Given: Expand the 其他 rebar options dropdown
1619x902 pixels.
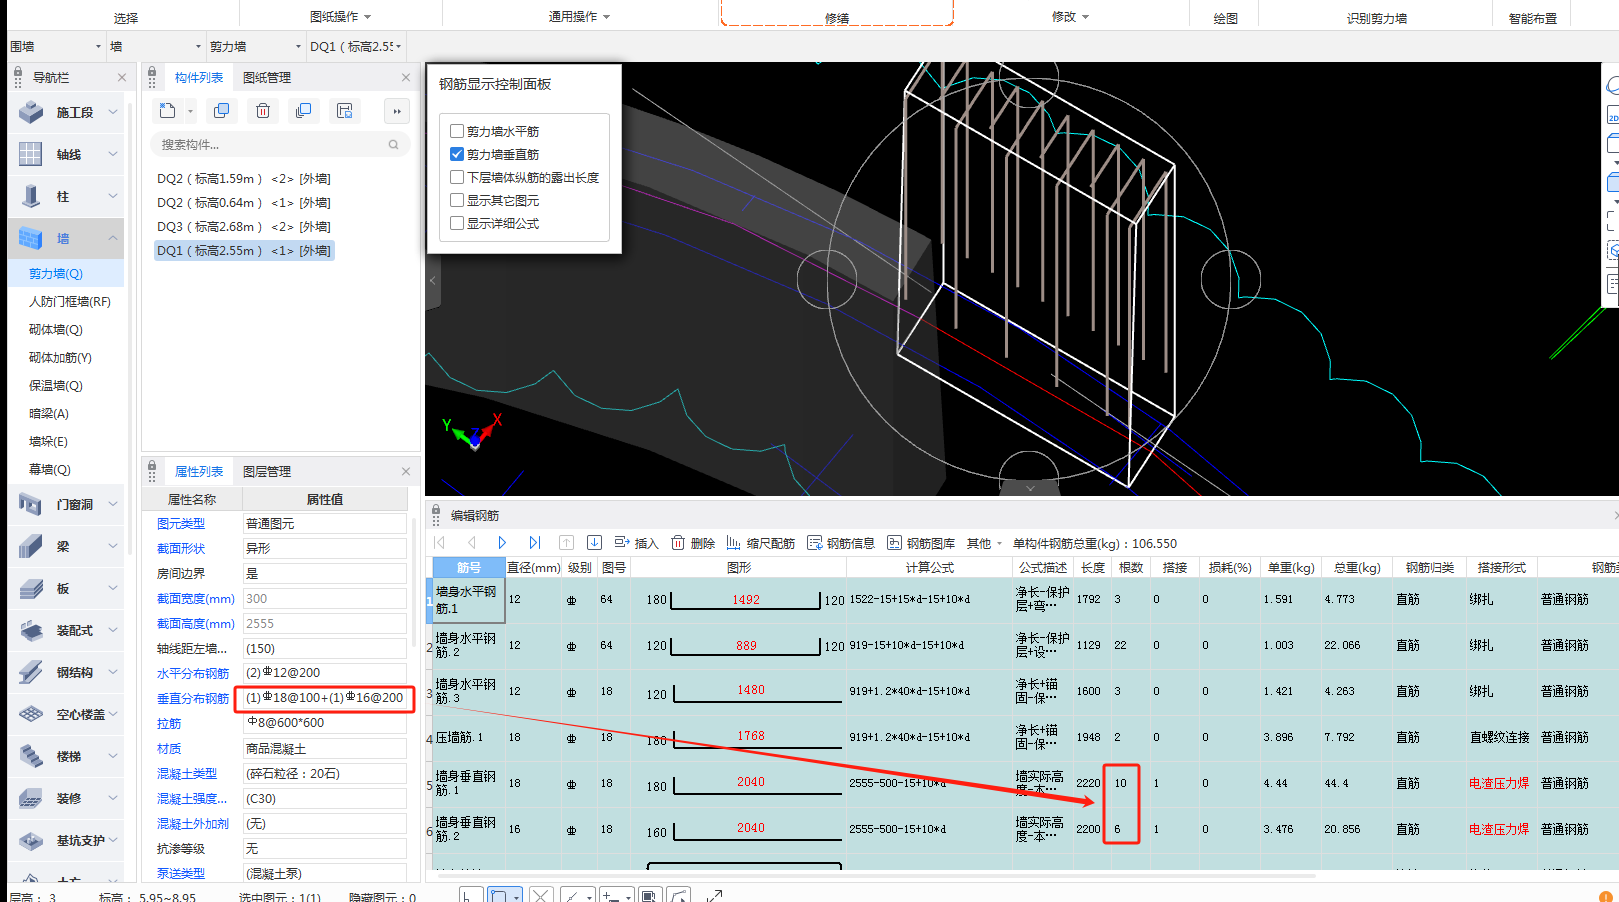Looking at the screenshot, I should click(984, 543).
